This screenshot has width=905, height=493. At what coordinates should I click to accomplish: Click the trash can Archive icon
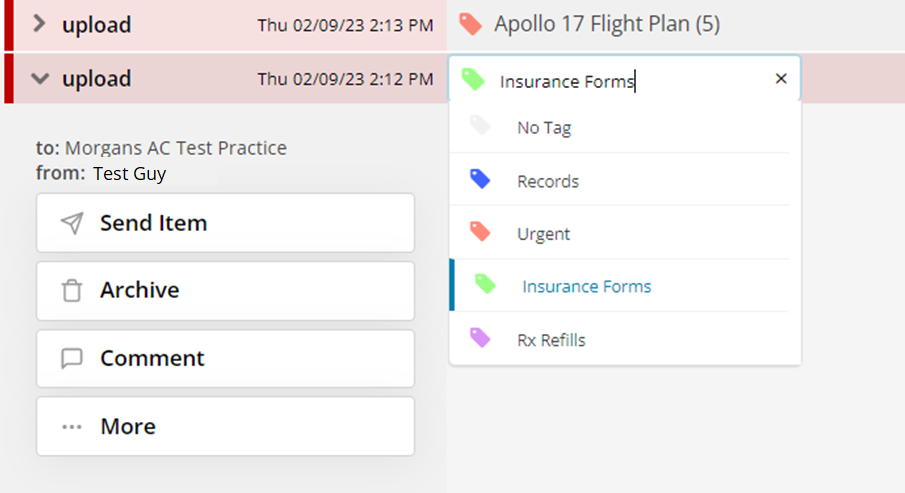point(72,291)
